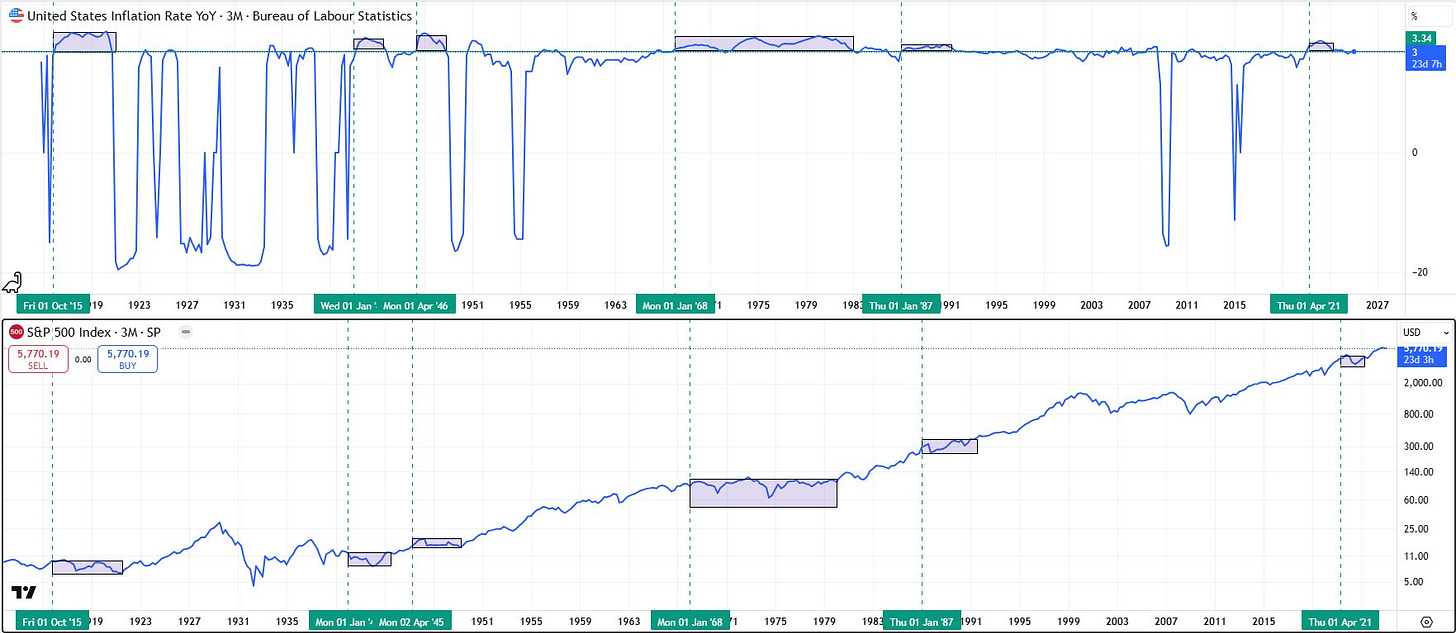This screenshot has width=1456, height=633.
Task: Select the Wed 01 Jan marker in the inflation pane
Action: click(x=346, y=305)
